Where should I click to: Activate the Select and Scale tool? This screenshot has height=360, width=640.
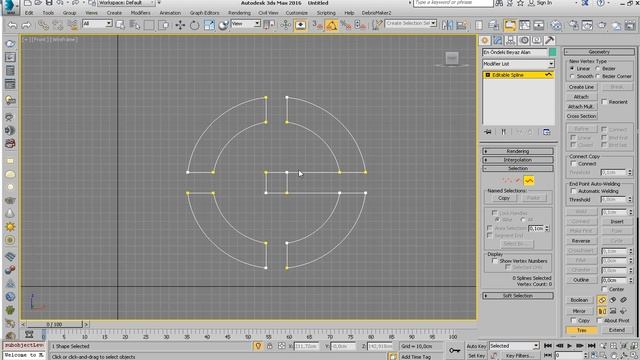[209, 25]
